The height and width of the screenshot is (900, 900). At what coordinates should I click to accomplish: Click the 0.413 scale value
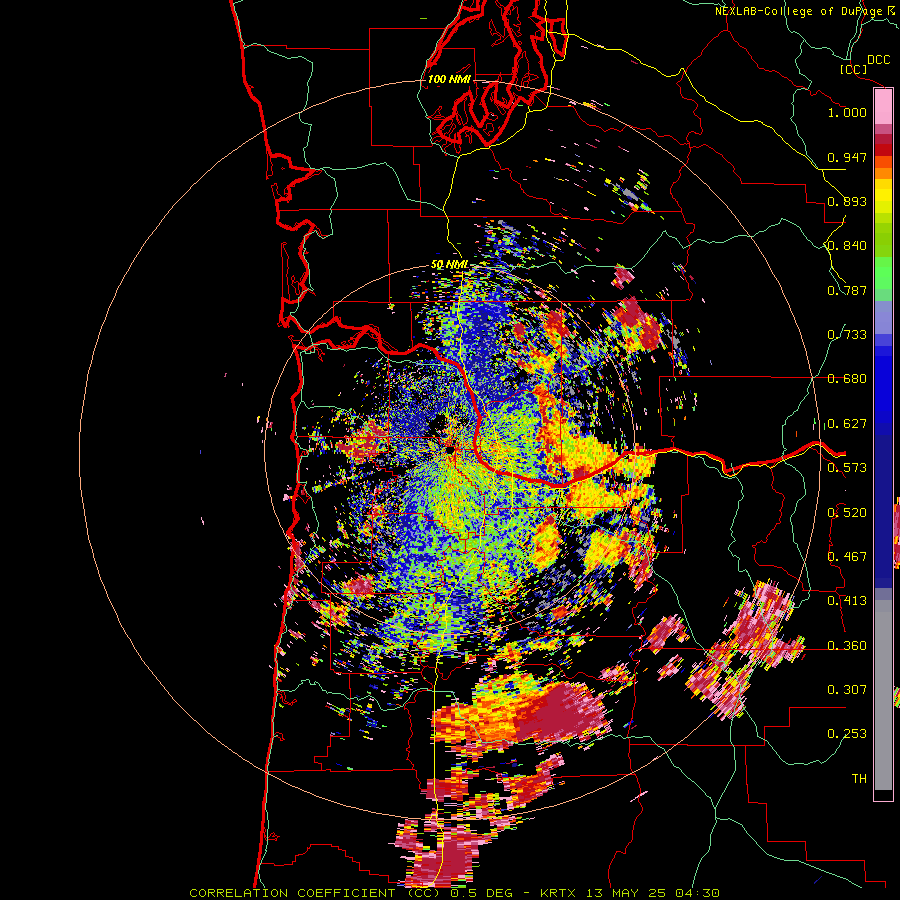(x=847, y=601)
